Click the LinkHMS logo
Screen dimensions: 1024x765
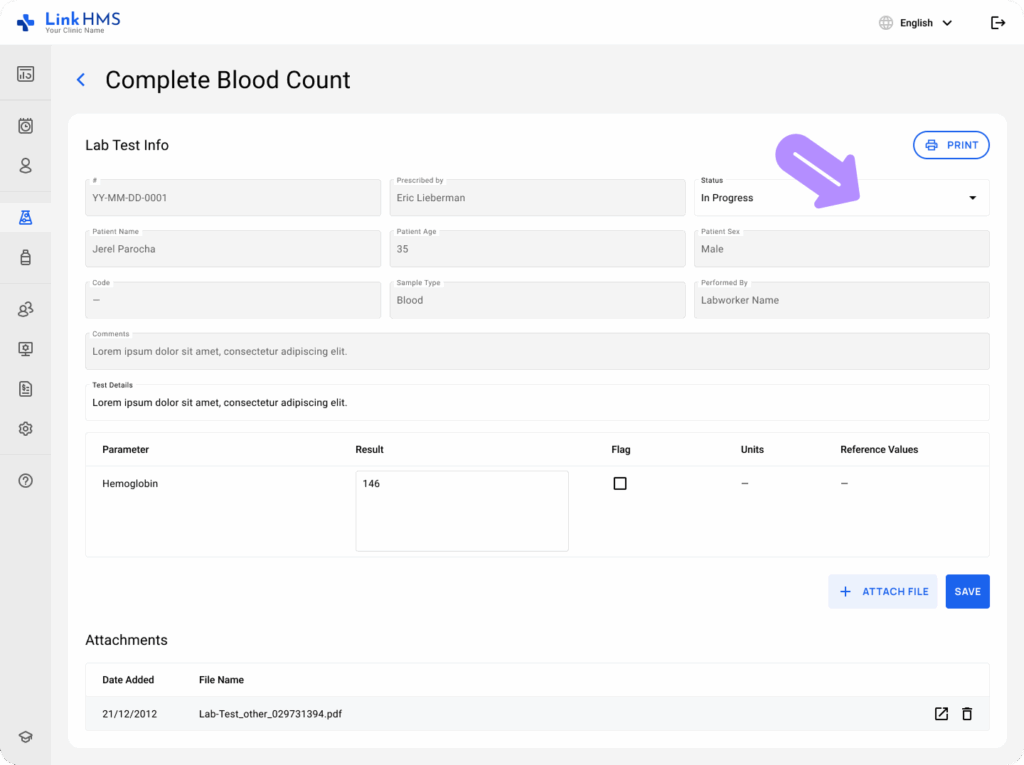(x=69, y=22)
